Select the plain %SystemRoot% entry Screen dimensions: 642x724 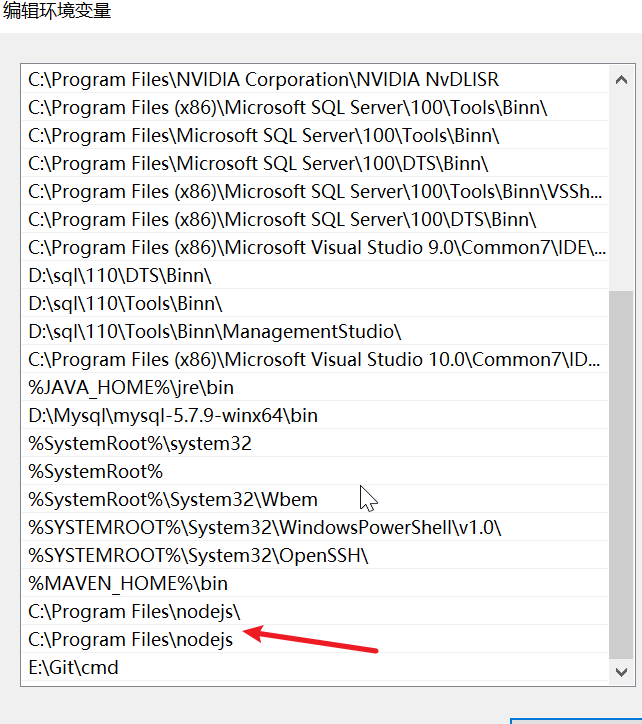pos(315,471)
